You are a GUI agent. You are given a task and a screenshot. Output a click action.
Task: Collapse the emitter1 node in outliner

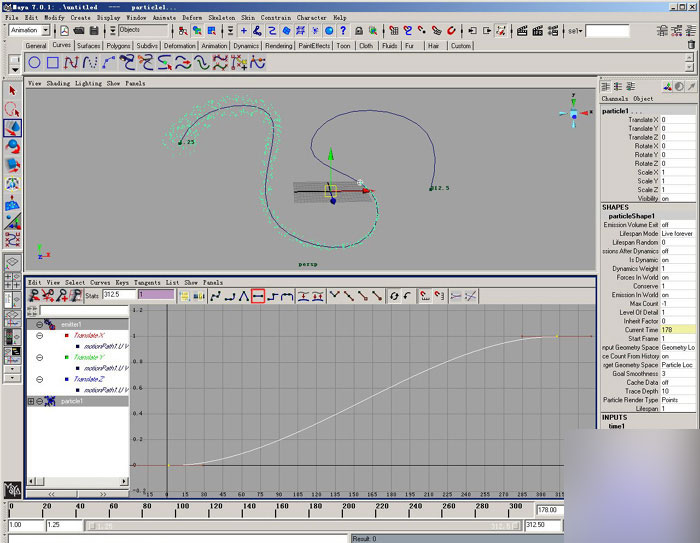[x=39, y=324]
